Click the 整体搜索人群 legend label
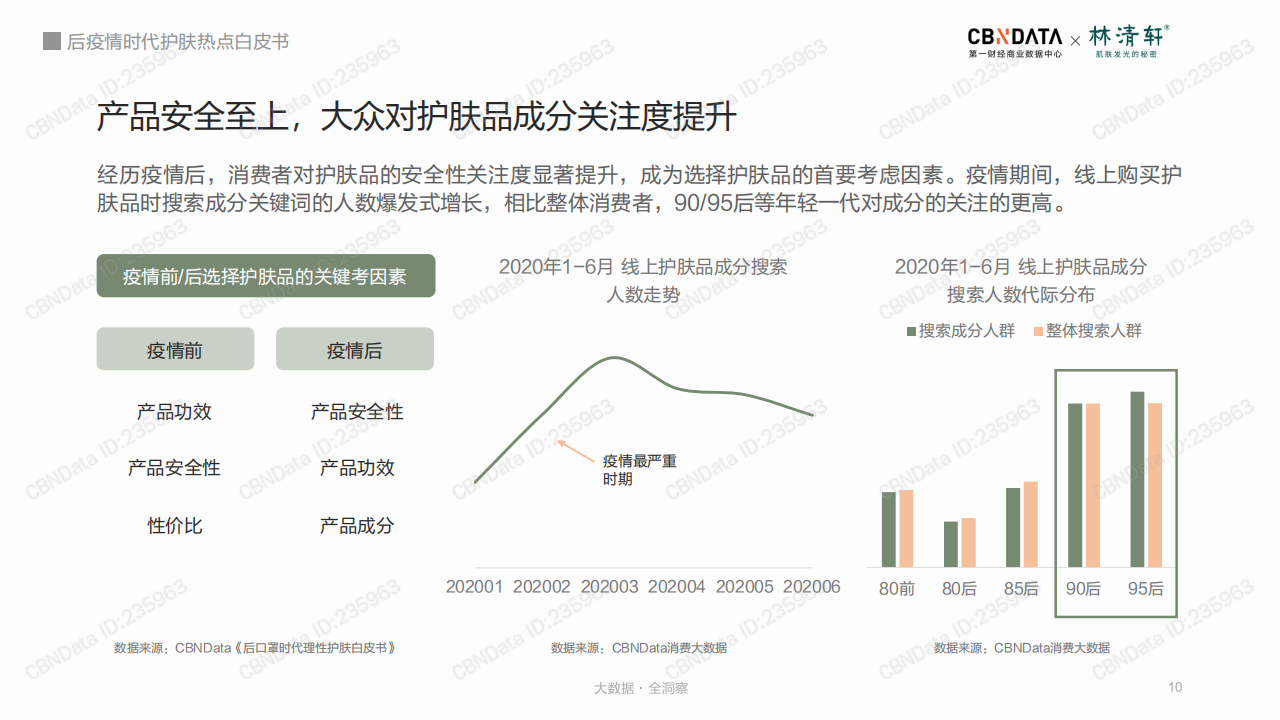Image resolution: width=1280 pixels, height=720 pixels. click(1094, 331)
